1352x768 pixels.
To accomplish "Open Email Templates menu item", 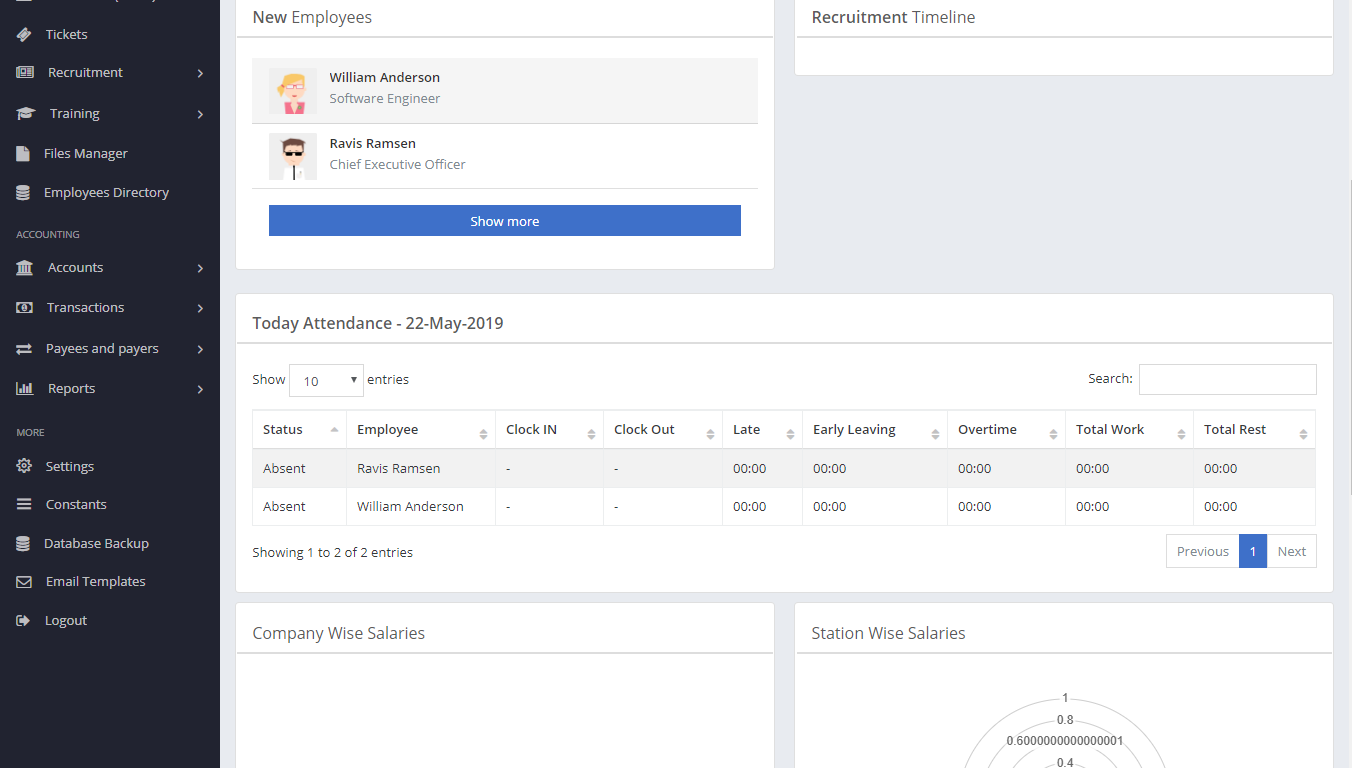I will (x=95, y=582).
